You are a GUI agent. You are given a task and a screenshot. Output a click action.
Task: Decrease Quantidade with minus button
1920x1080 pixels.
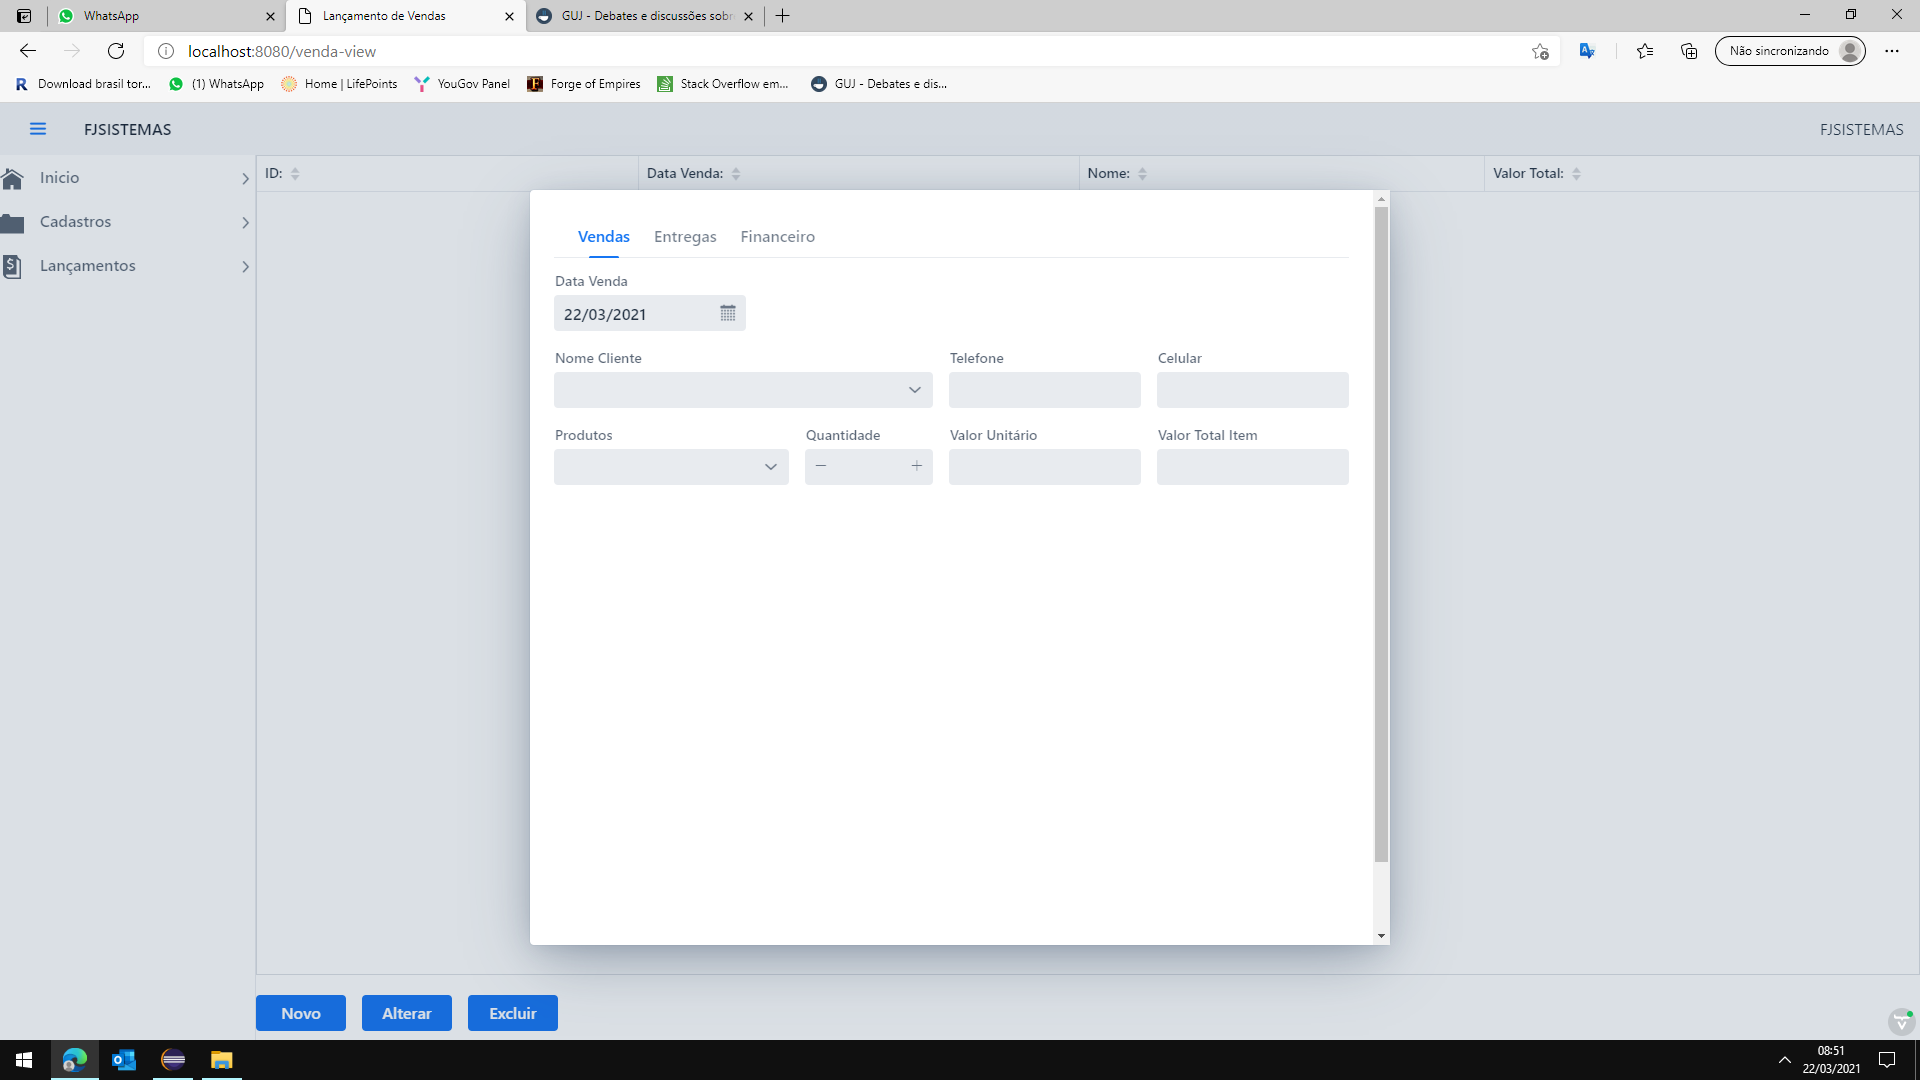[821, 466]
